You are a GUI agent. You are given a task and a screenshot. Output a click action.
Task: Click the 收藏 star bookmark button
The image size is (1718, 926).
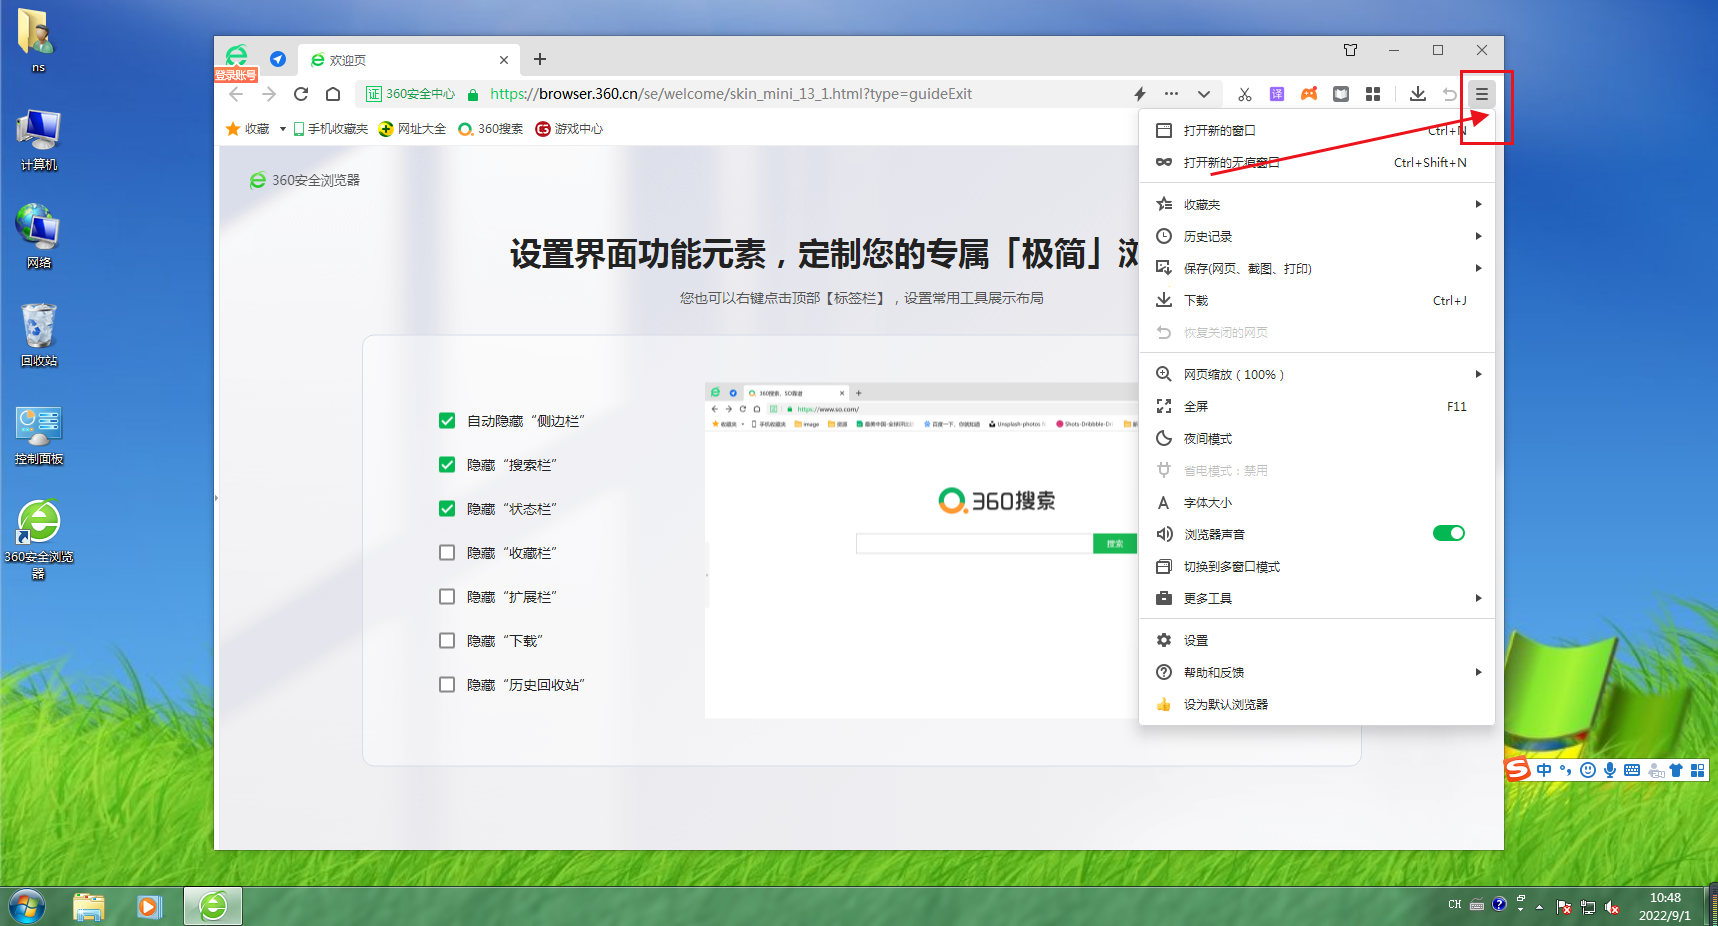click(x=248, y=129)
